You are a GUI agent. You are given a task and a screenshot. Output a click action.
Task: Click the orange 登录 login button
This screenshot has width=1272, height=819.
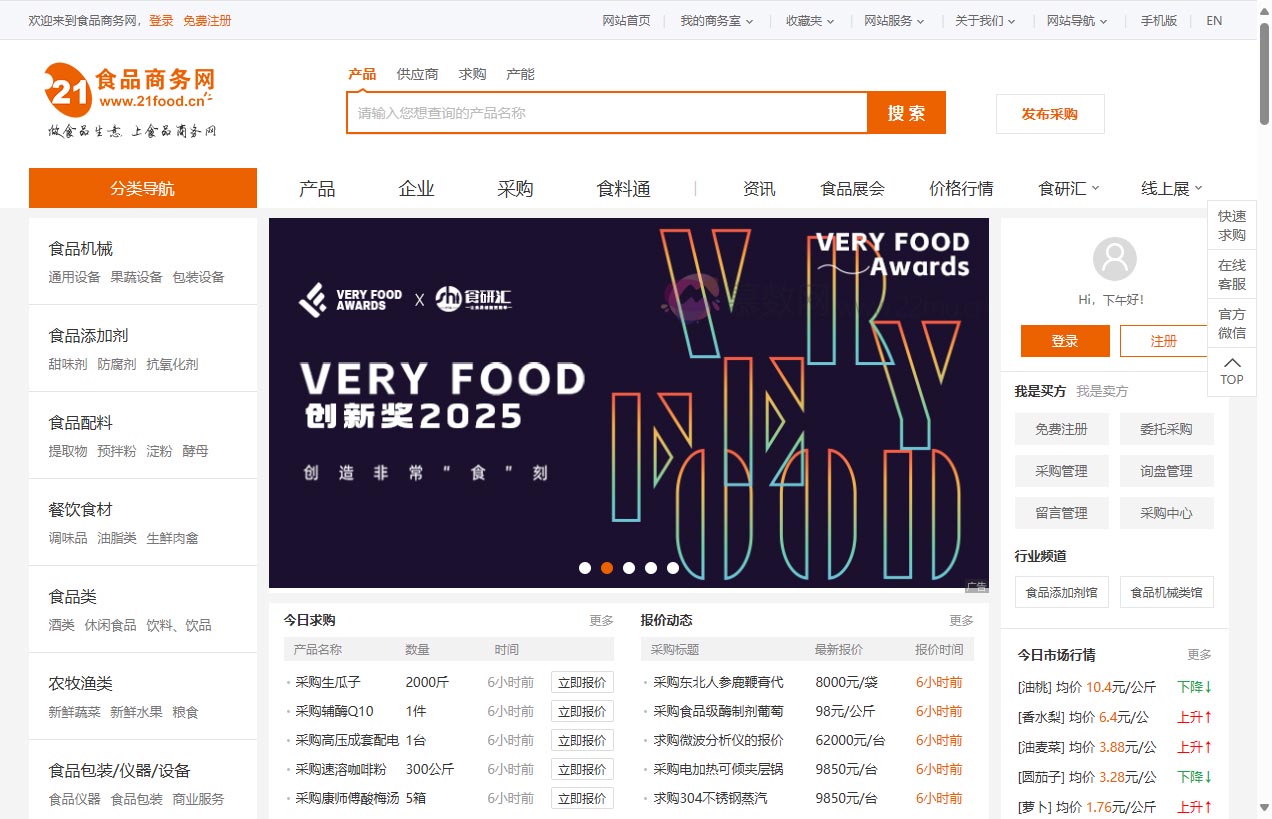(x=1064, y=341)
